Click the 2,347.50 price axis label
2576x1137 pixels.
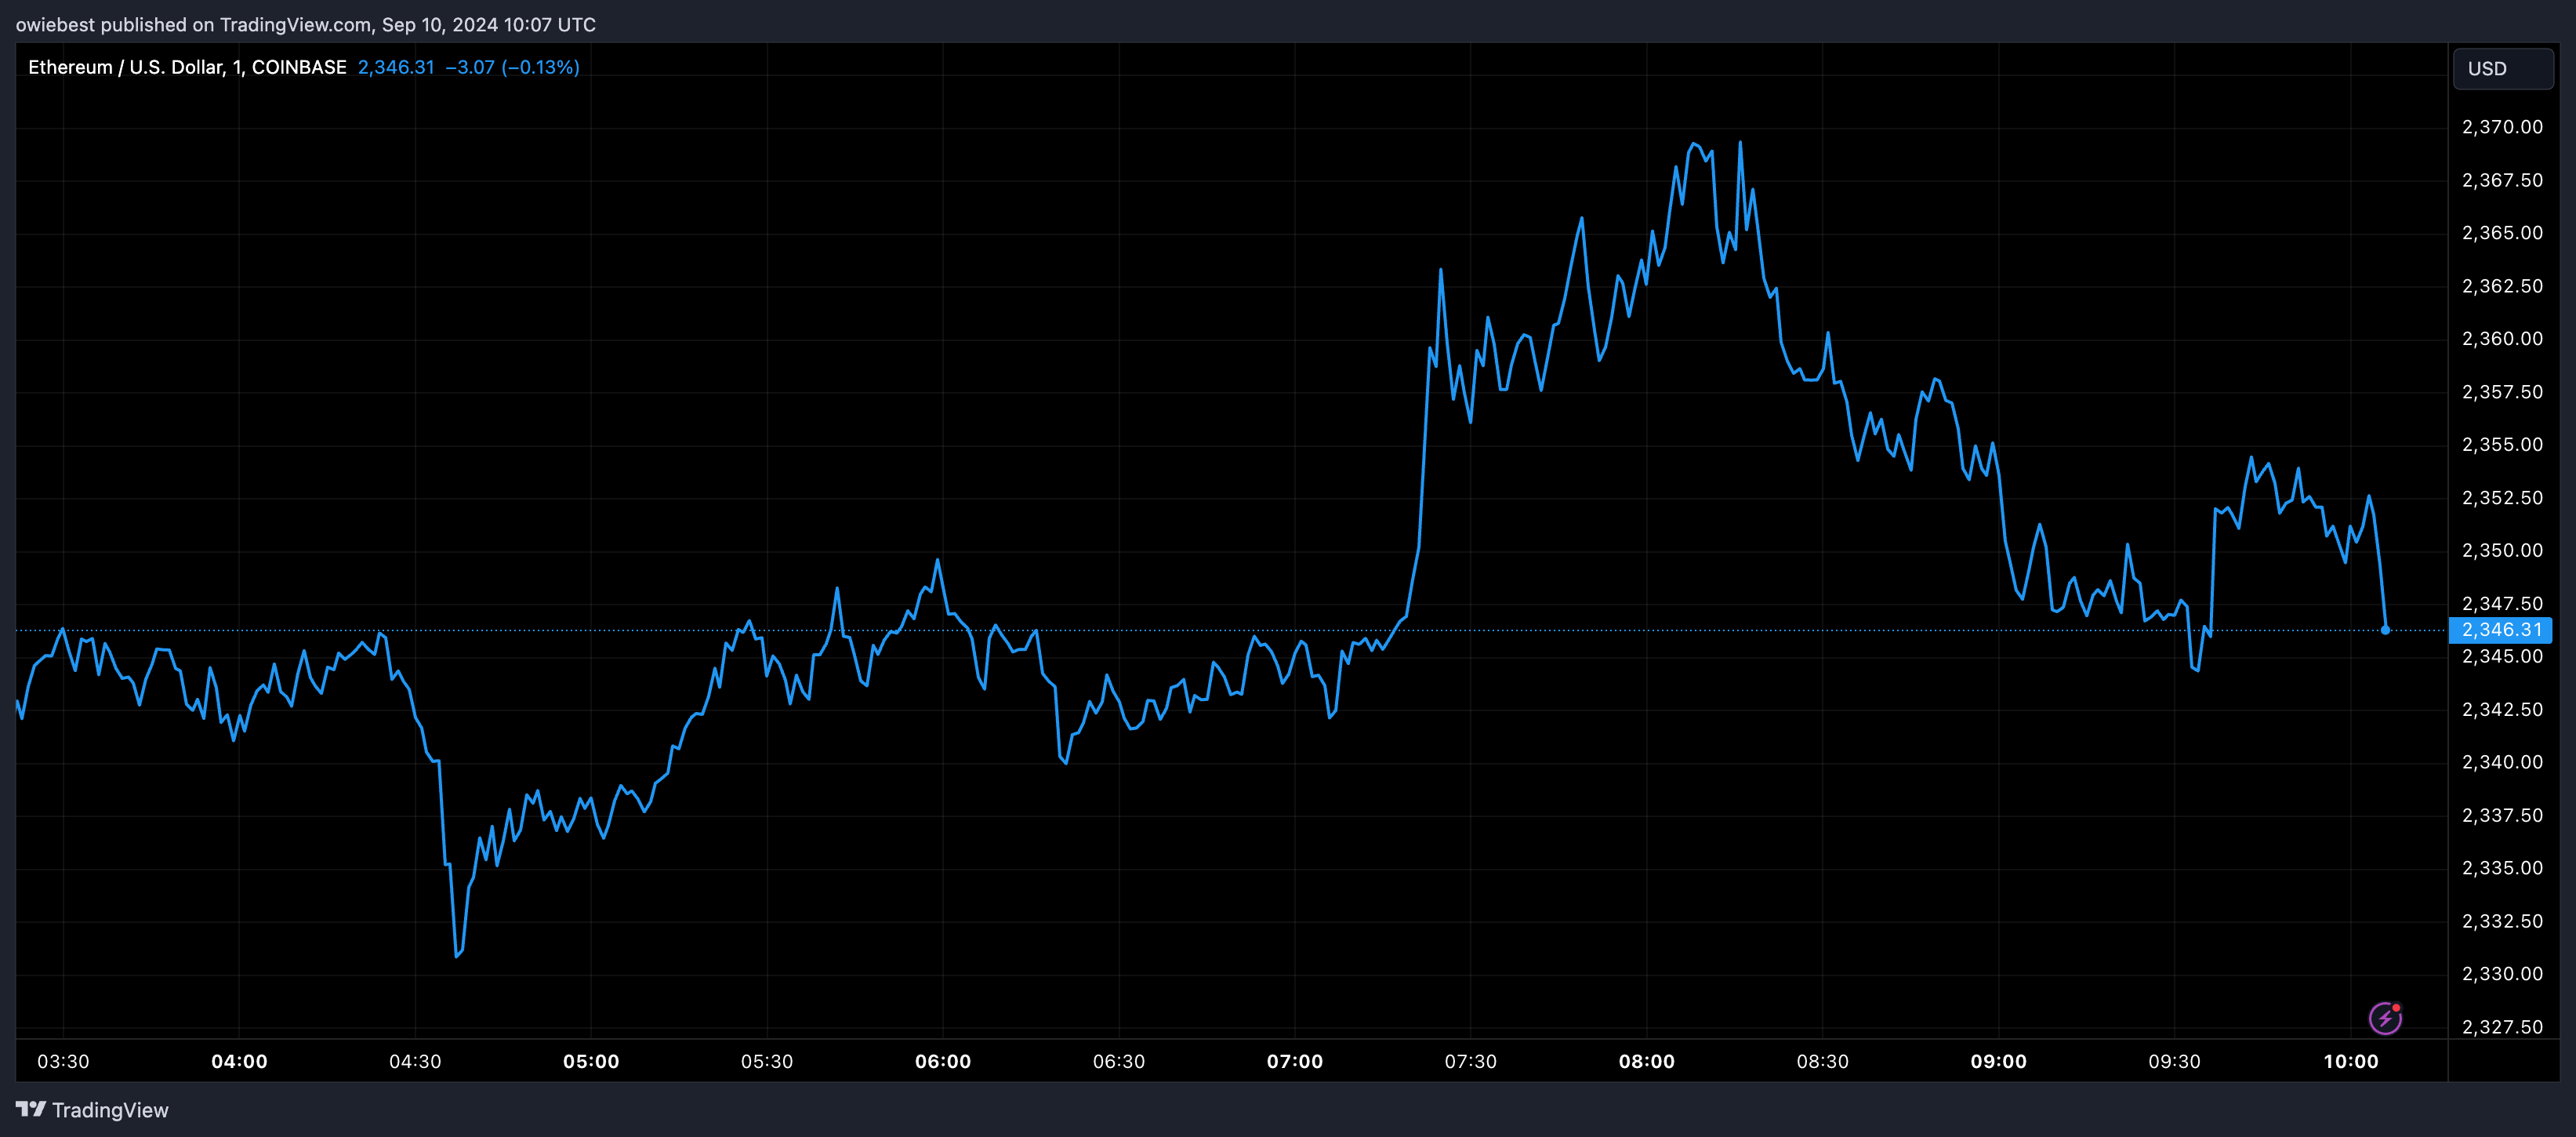point(2502,604)
